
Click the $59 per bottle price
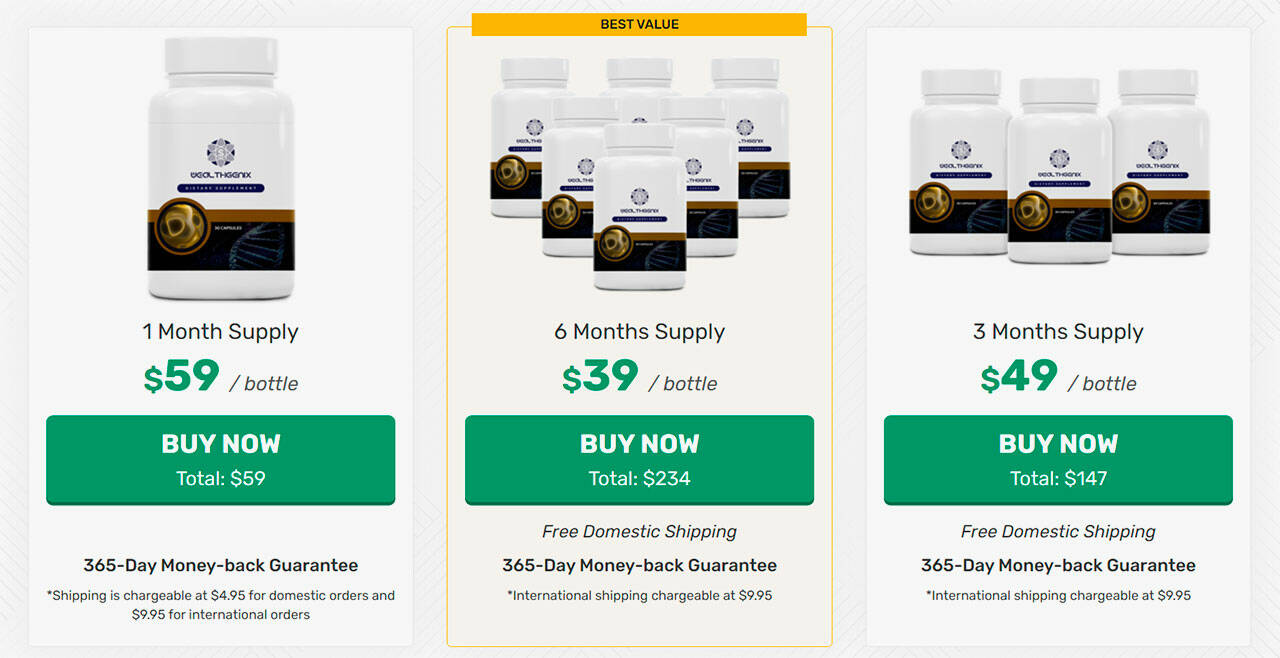point(220,377)
